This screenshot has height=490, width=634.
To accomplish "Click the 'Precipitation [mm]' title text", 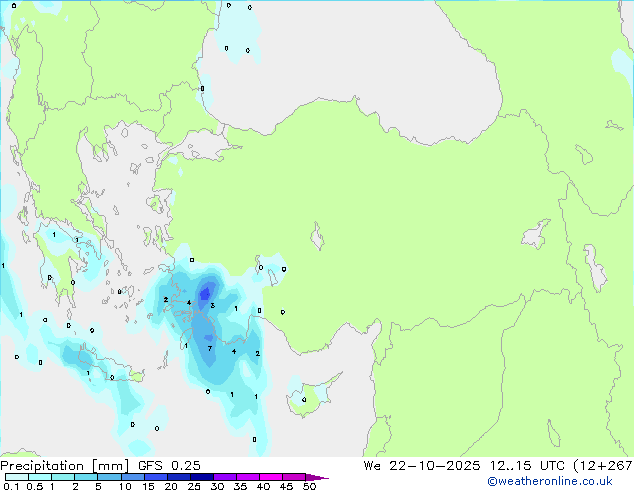I will (65, 466).
